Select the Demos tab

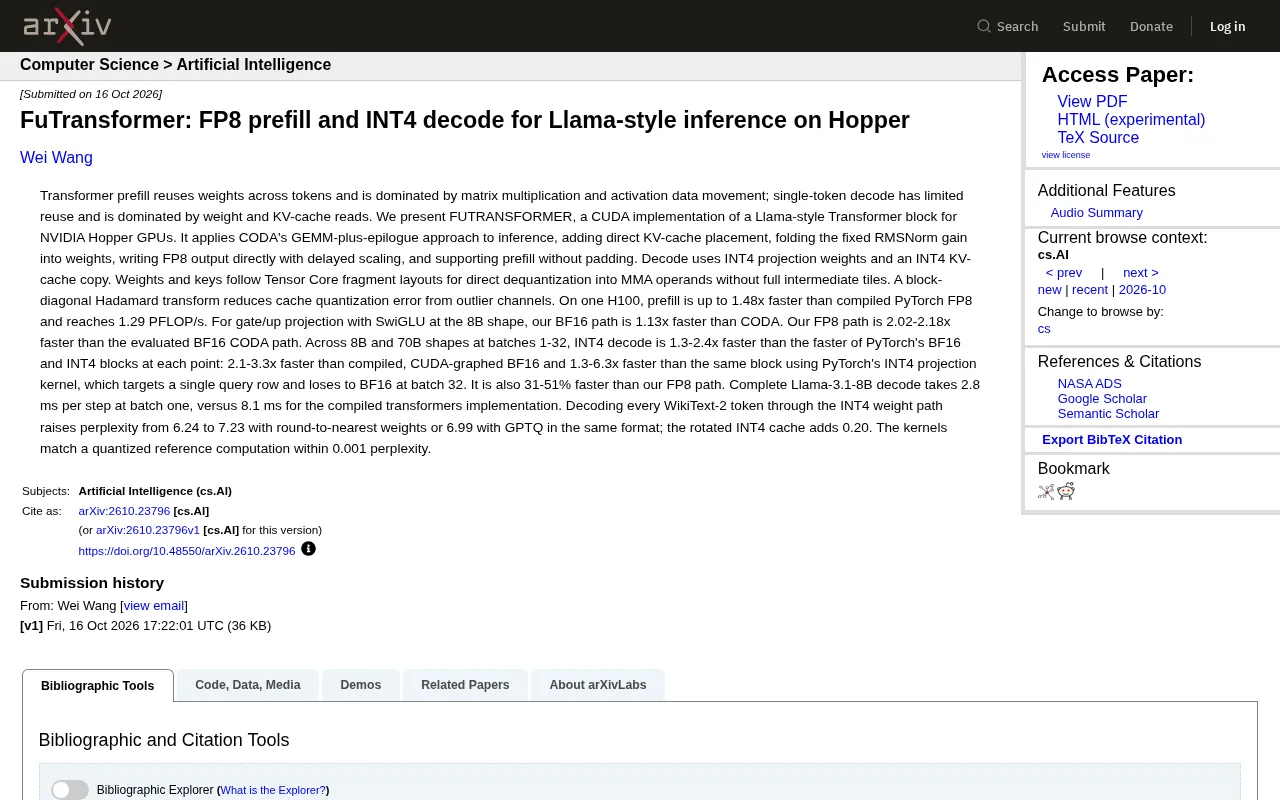tap(361, 685)
